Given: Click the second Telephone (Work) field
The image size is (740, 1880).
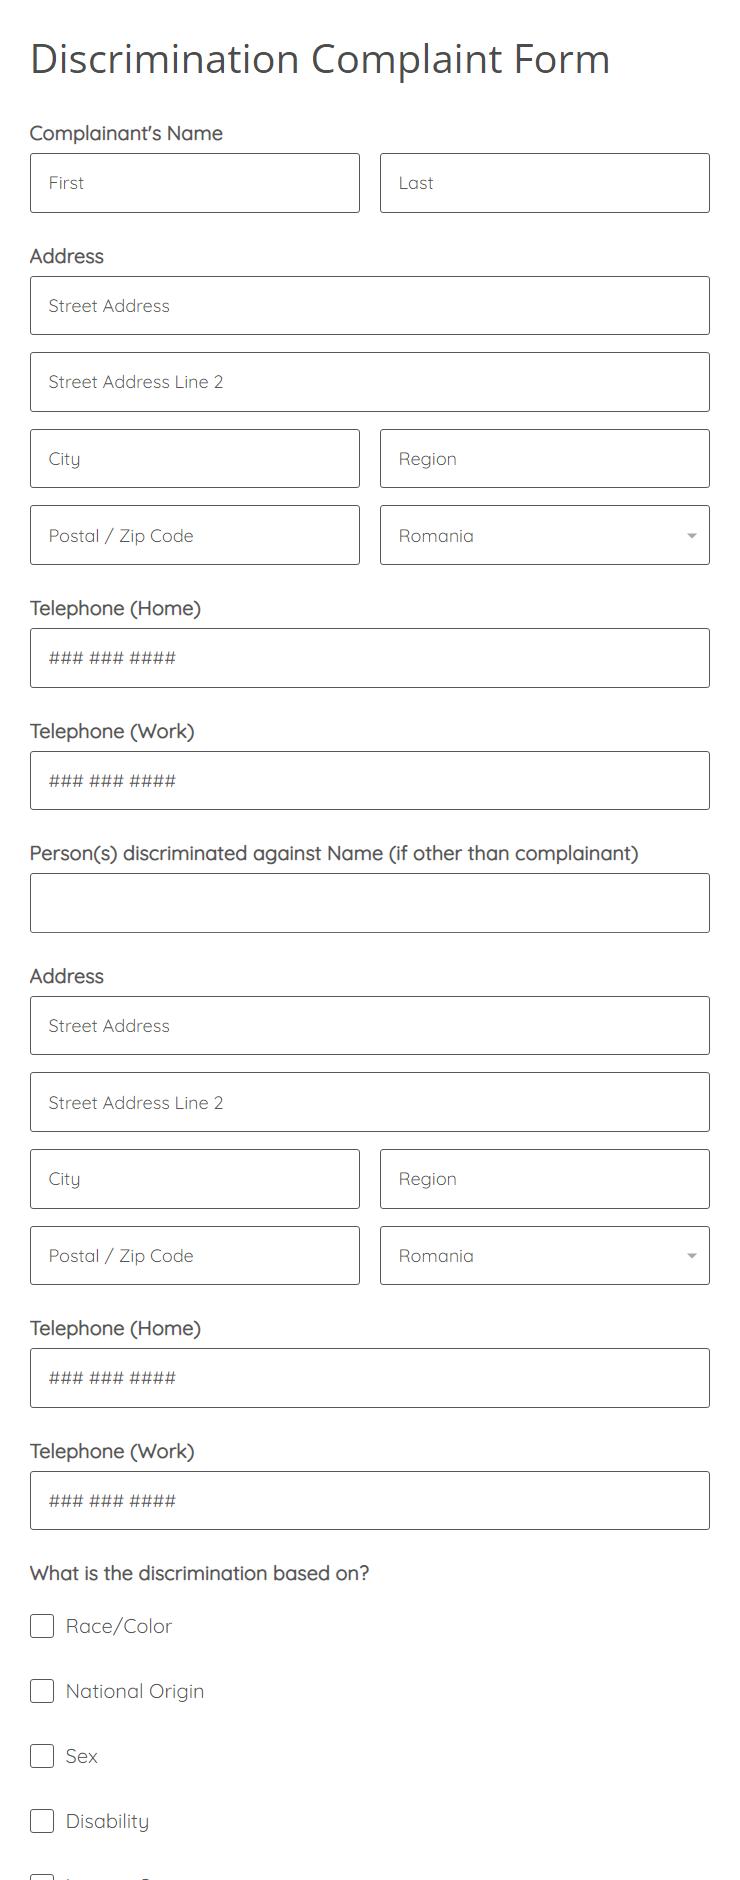Looking at the screenshot, I should [x=370, y=1500].
